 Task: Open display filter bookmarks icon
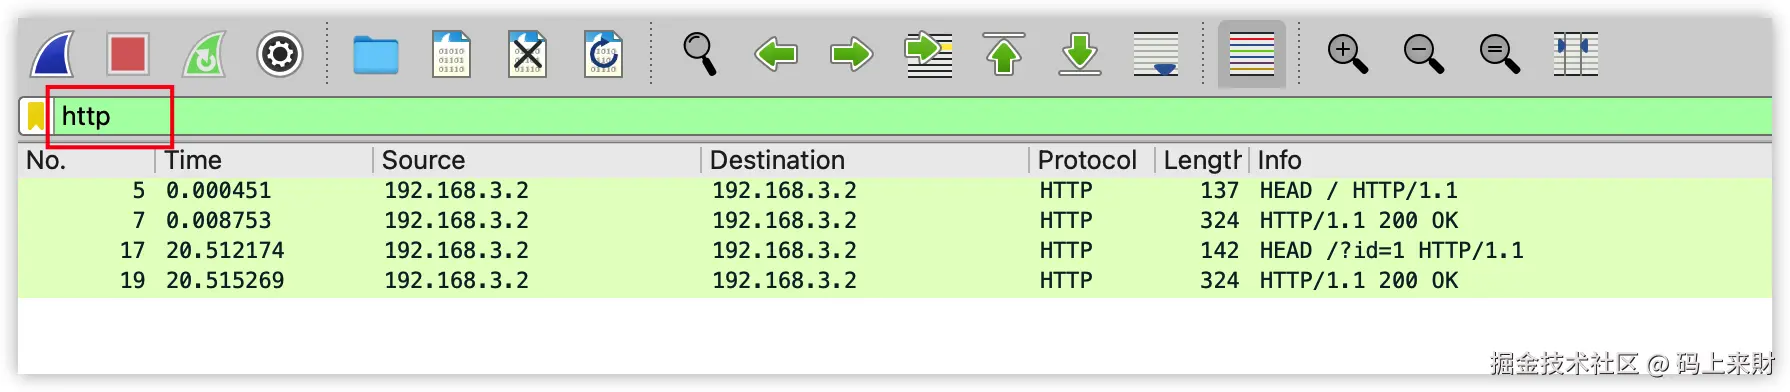pyautogui.click(x=36, y=116)
